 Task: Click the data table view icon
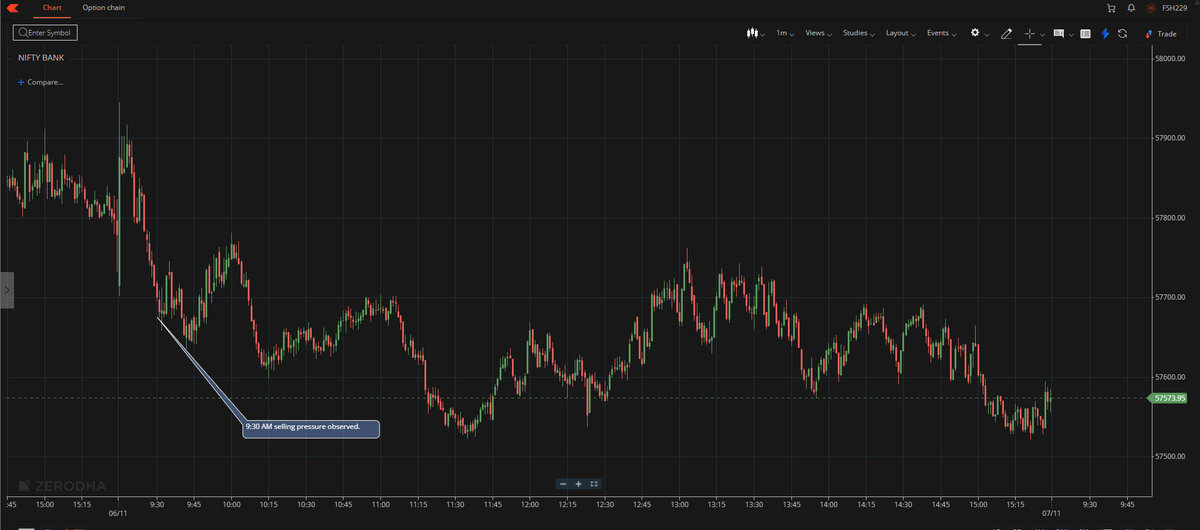click(x=1086, y=33)
